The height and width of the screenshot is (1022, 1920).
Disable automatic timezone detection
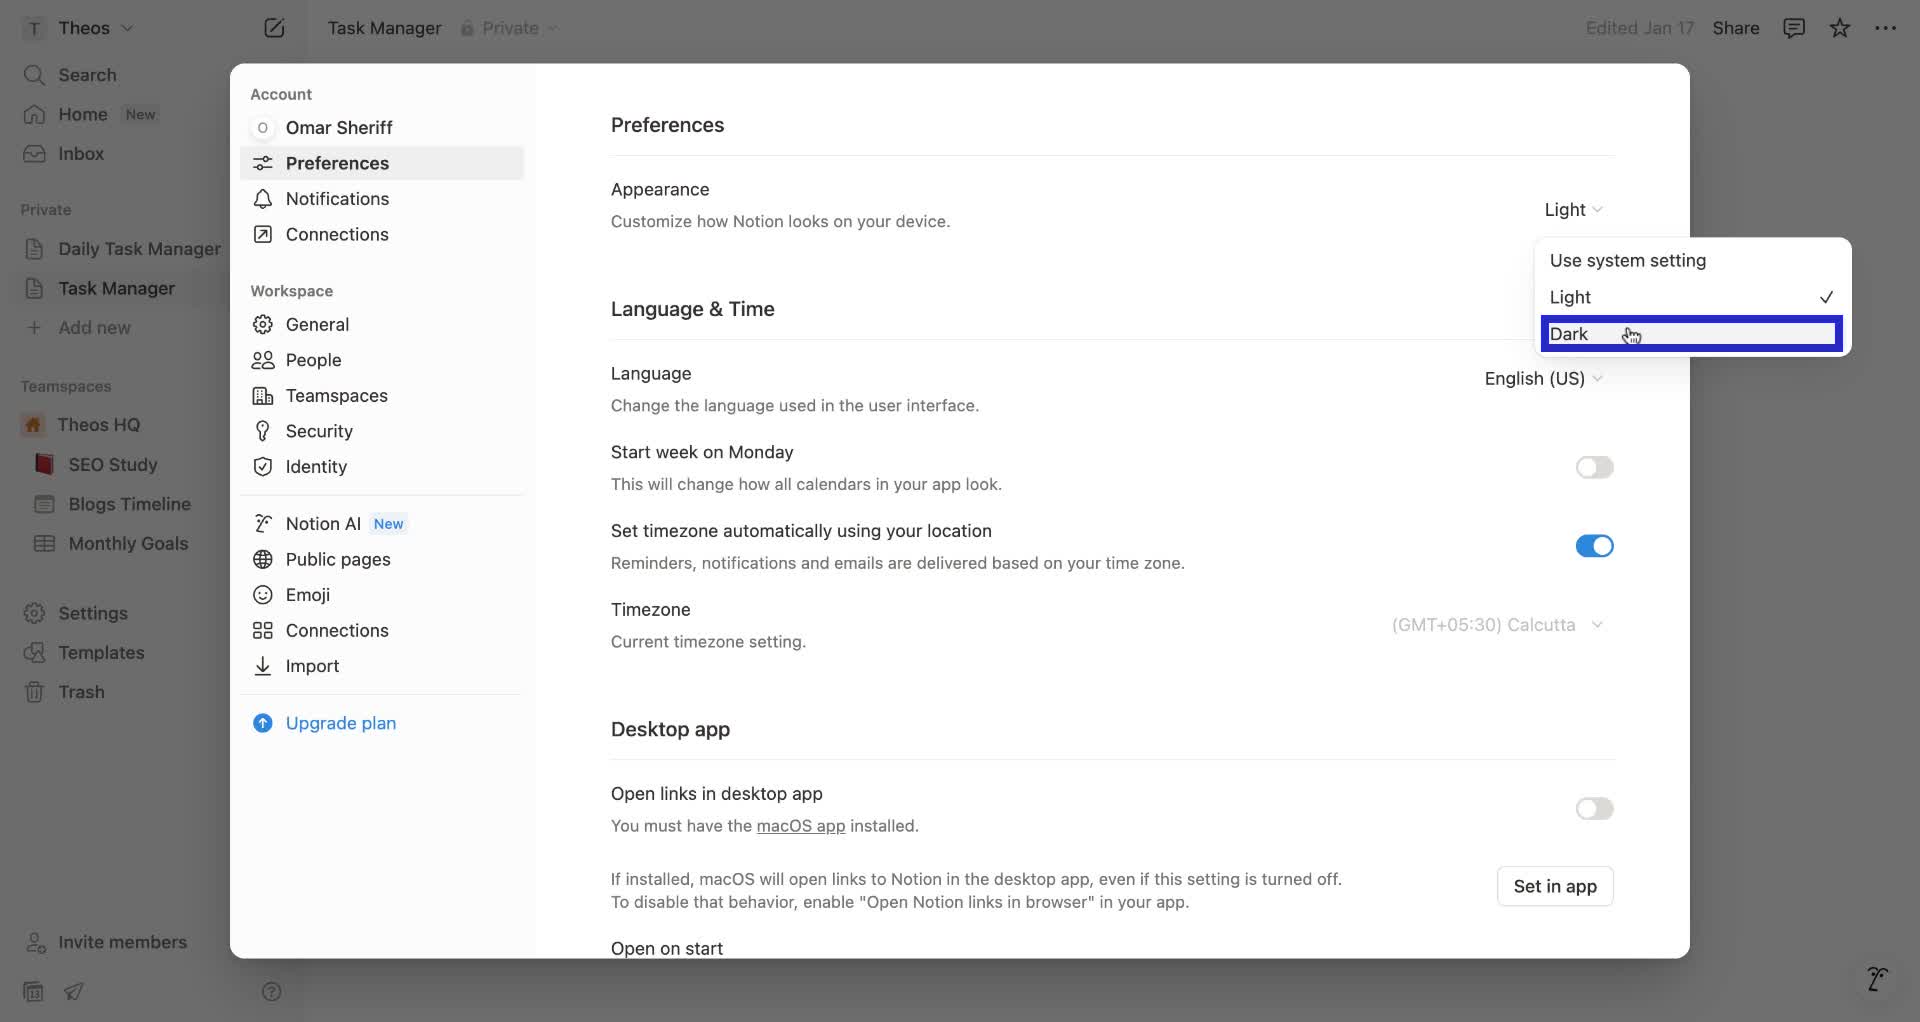click(x=1594, y=546)
